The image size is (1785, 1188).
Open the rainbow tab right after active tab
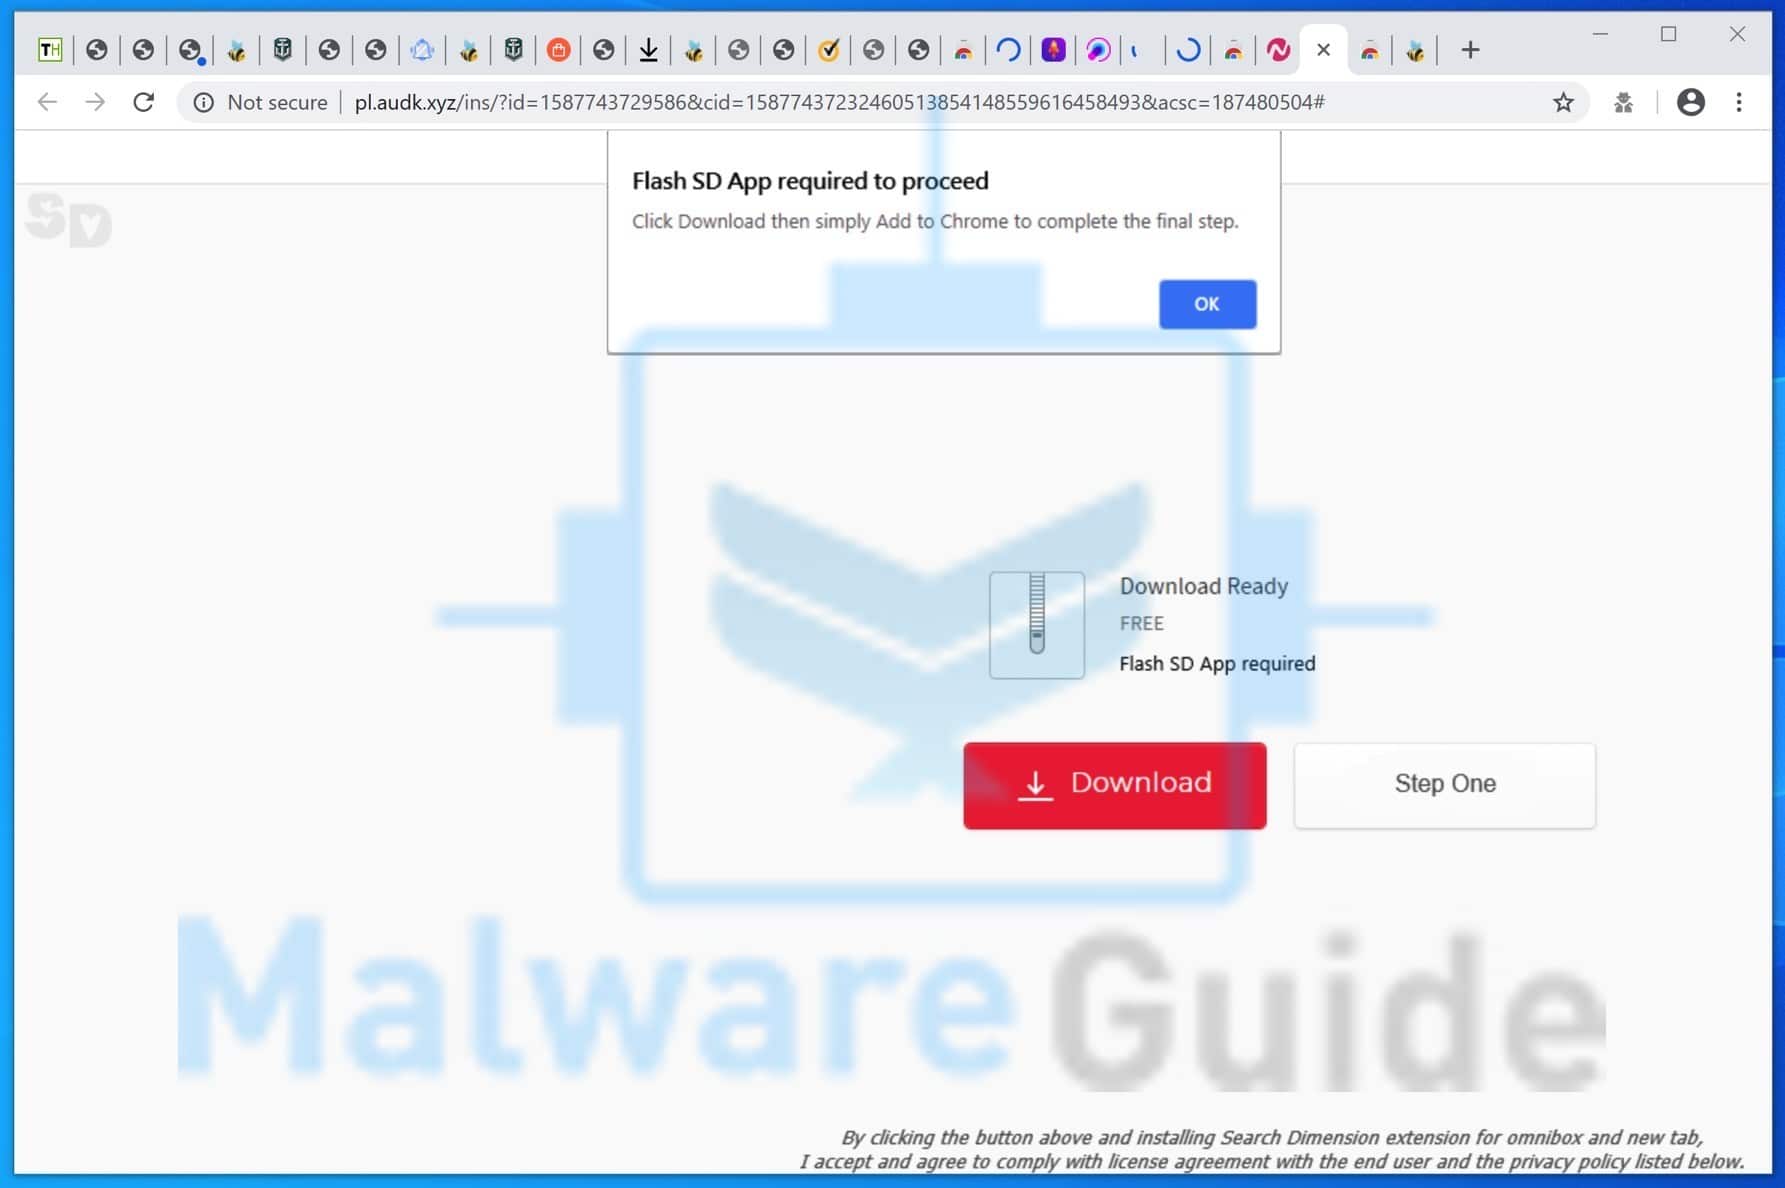click(x=1370, y=50)
